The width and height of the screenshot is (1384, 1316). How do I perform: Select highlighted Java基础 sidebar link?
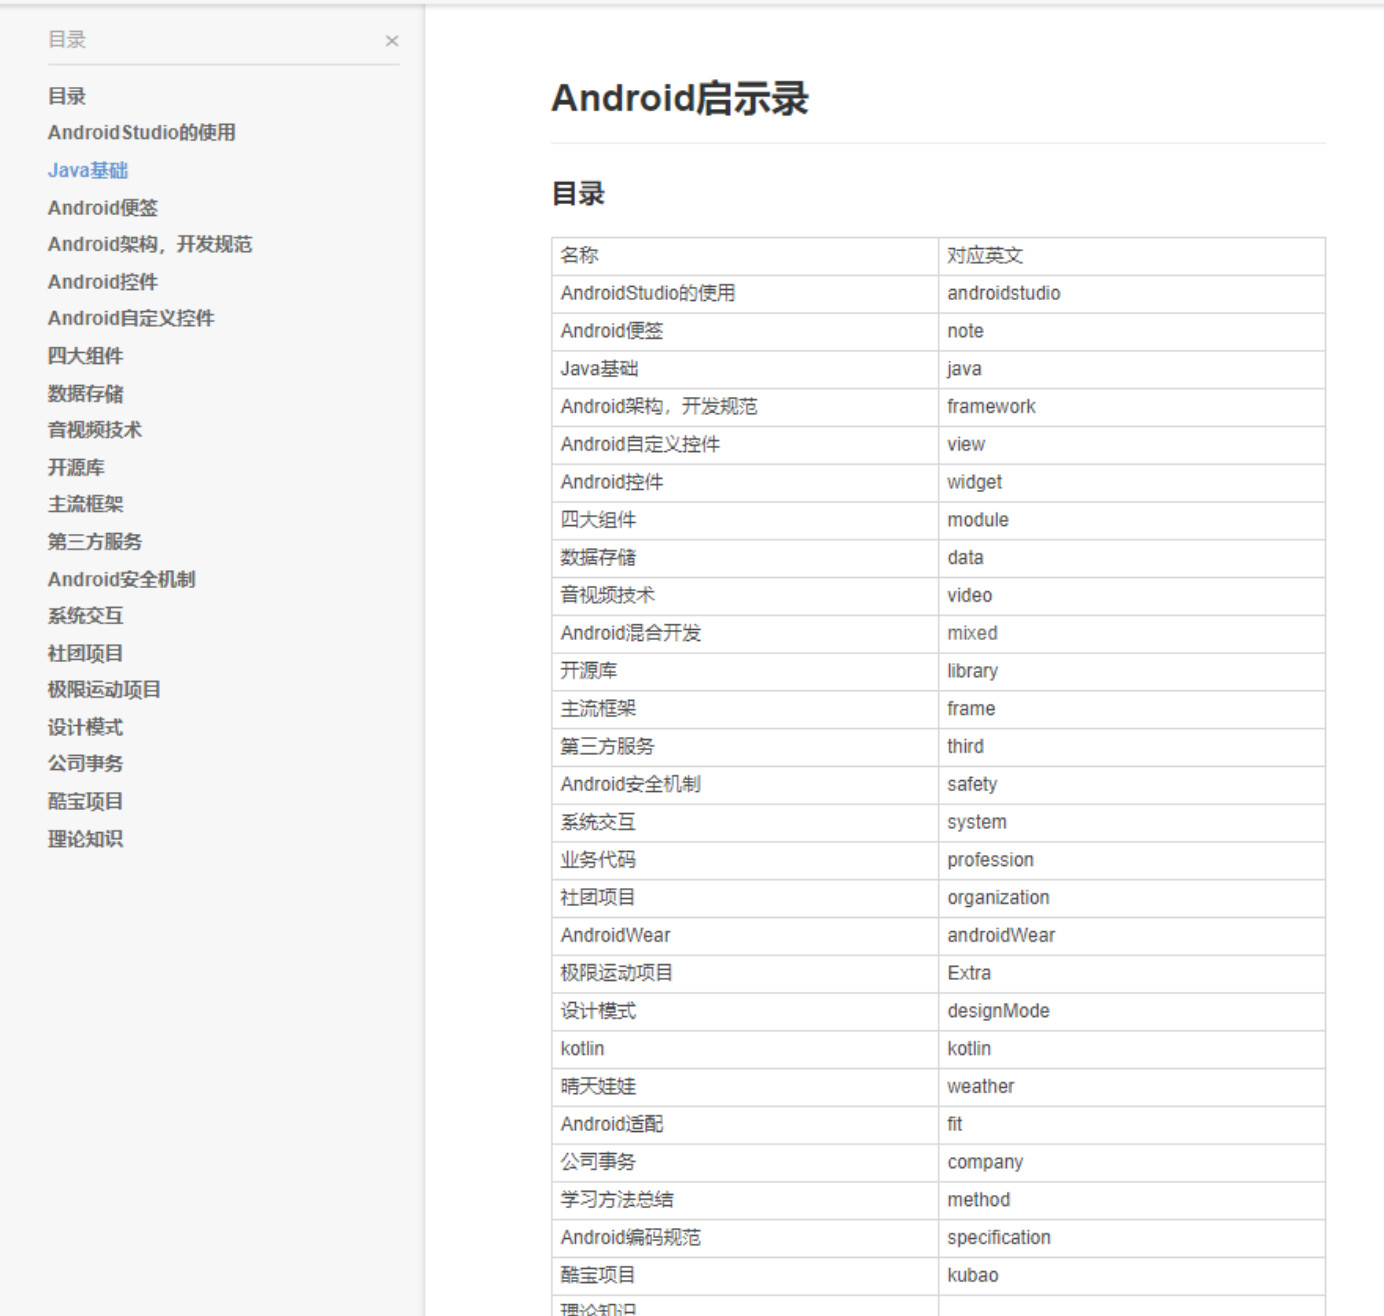[x=88, y=170]
